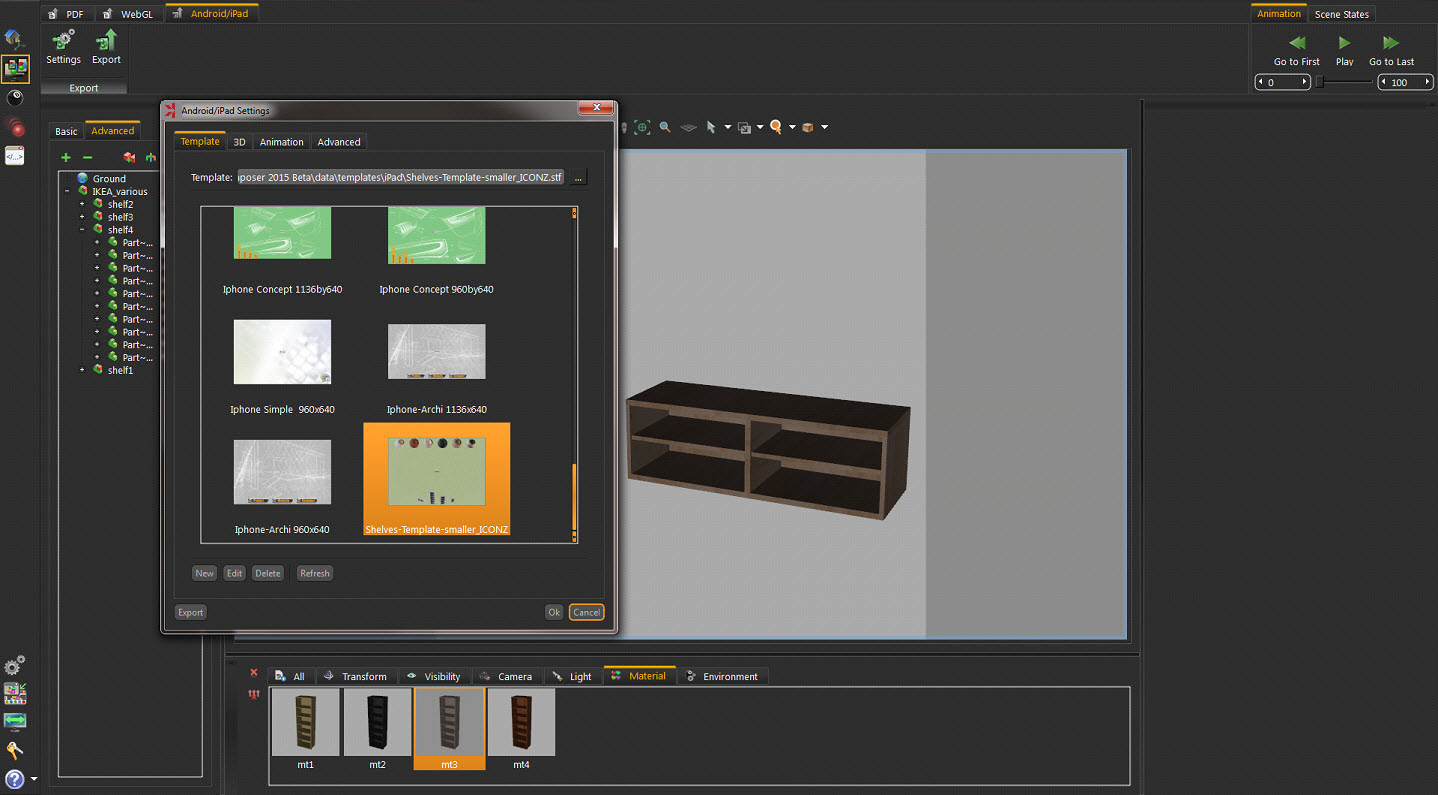
Task: Open the dropdown arrow next to help icon
Action: pyautogui.click(x=34, y=779)
